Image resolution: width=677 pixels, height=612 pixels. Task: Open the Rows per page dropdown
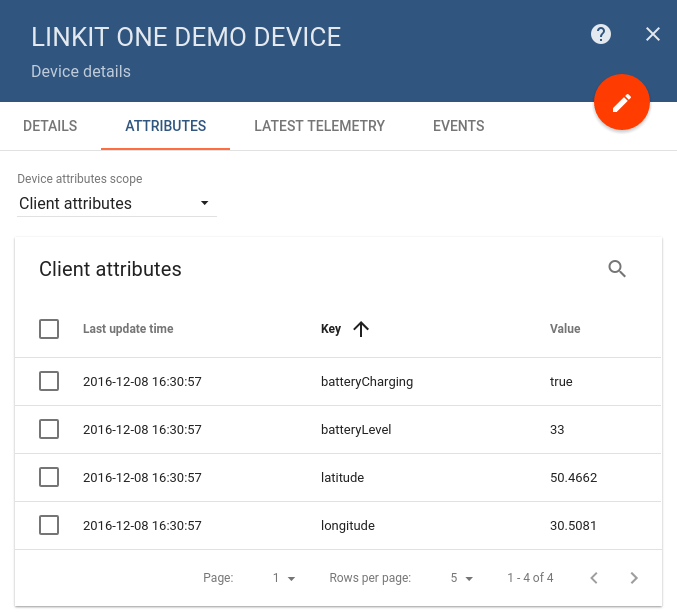pos(462,578)
